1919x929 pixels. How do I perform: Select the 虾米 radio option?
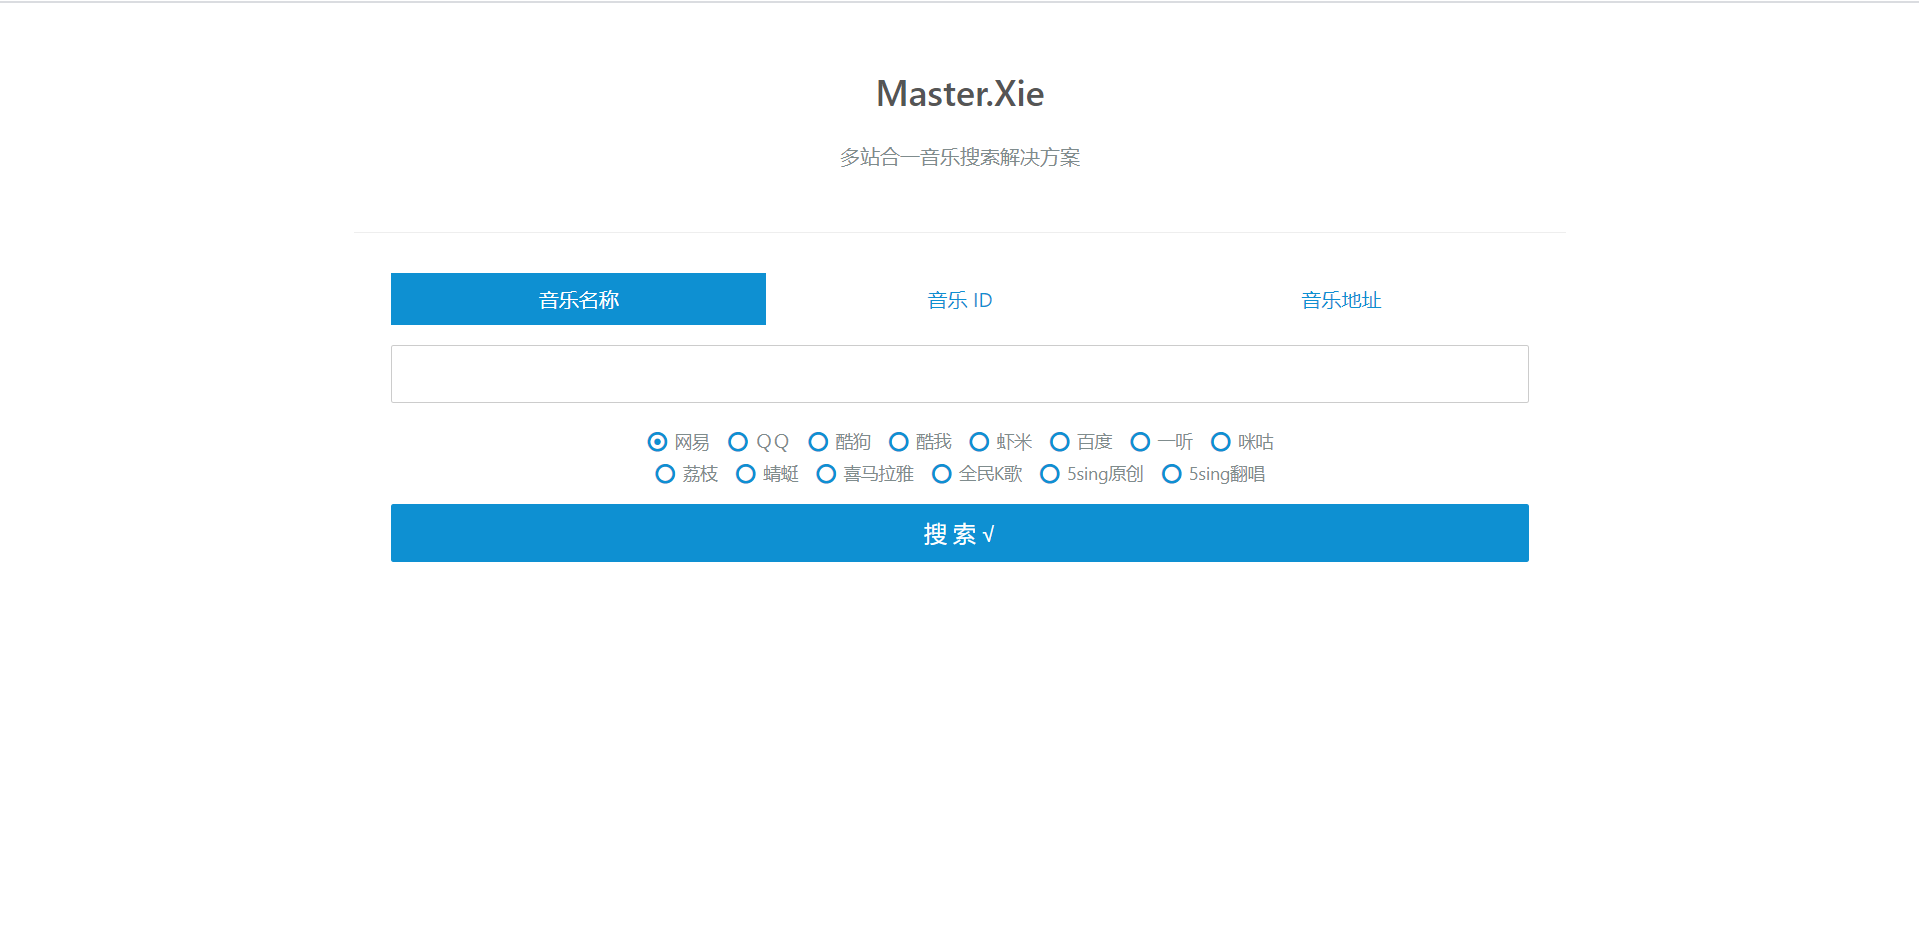[979, 441]
